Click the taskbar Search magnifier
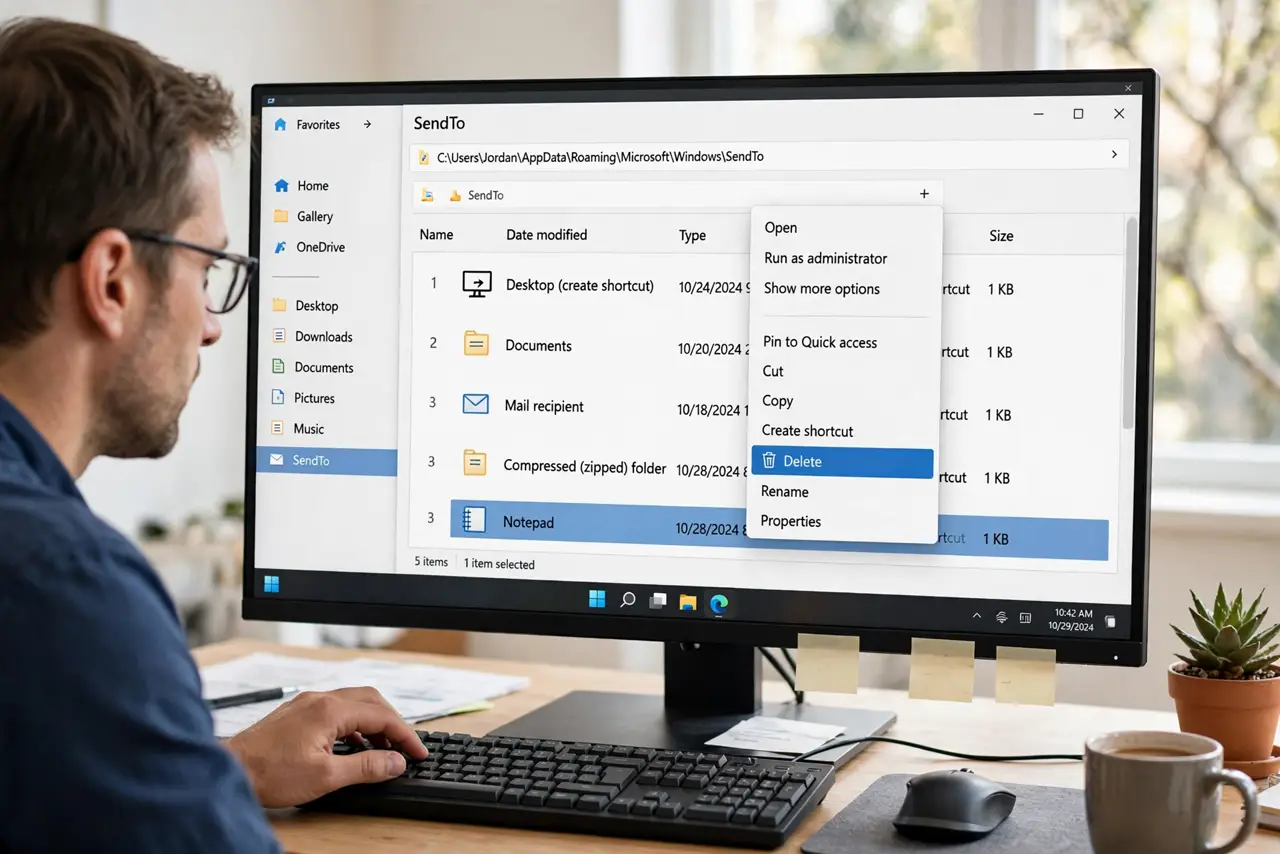The image size is (1280, 854). pos(628,600)
